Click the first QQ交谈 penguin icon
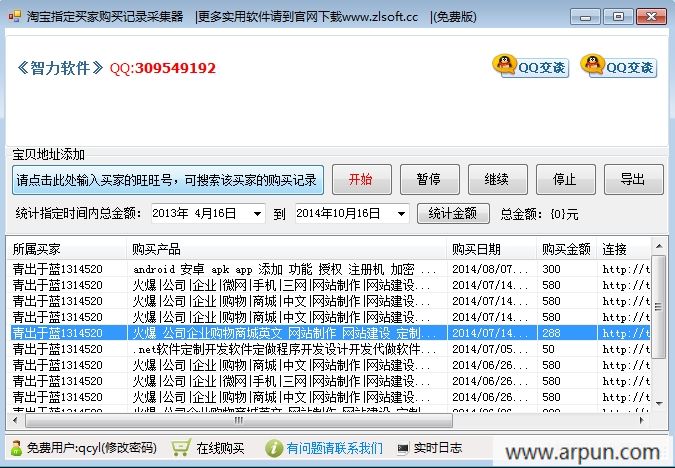This screenshot has height=468, width=675. [x=505, y=65]
